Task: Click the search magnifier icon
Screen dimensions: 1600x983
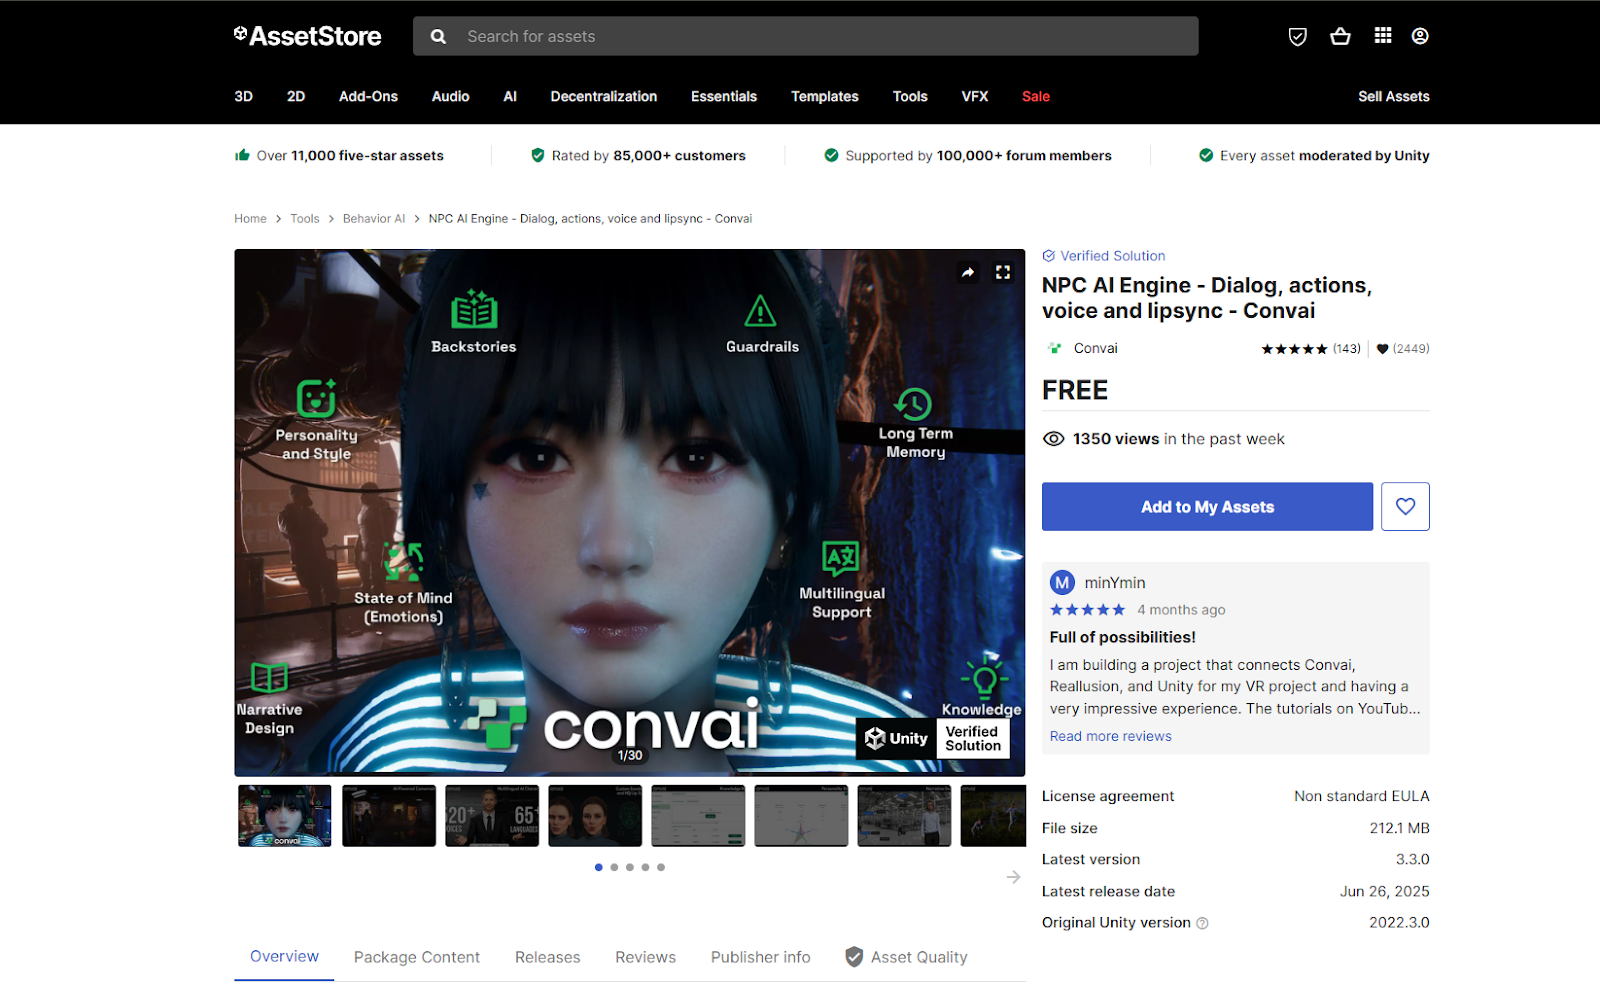Action: point(438,36)
